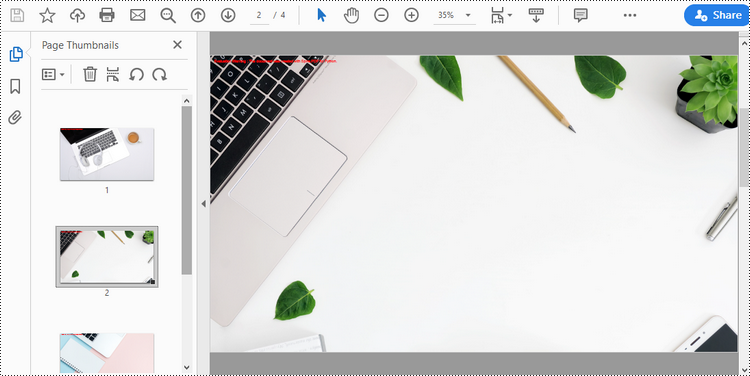Screen dimensions: 750x376
Task: Open more tools ellipsis menu
Action: (630, 15)
